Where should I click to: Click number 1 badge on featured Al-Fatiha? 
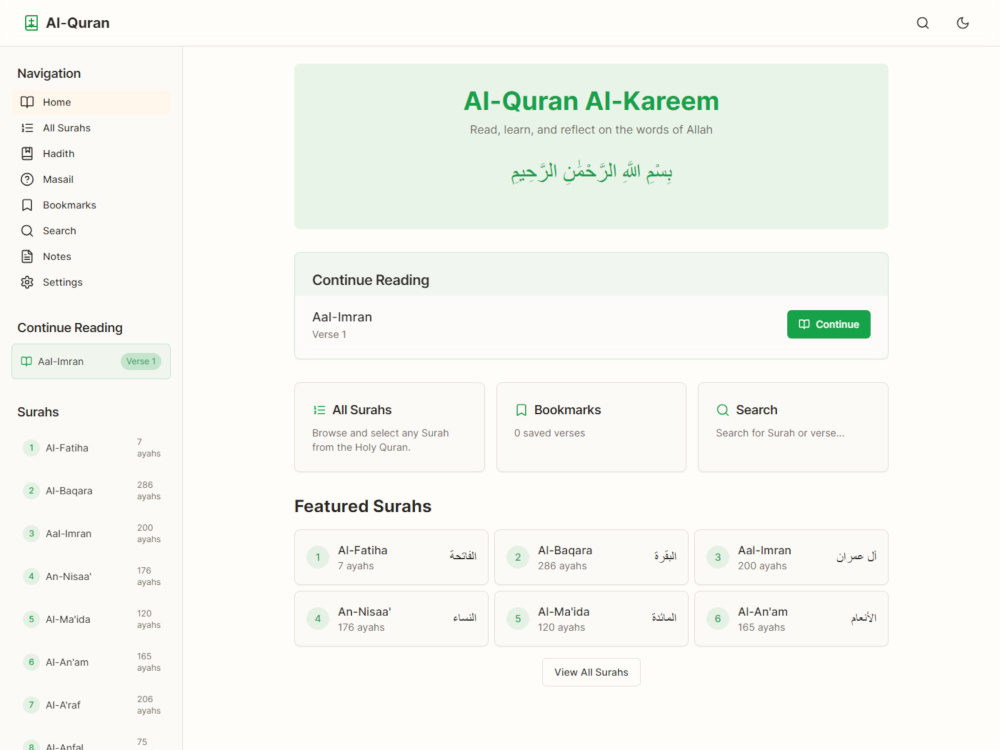pyautogui.click(x=318, y=557)
